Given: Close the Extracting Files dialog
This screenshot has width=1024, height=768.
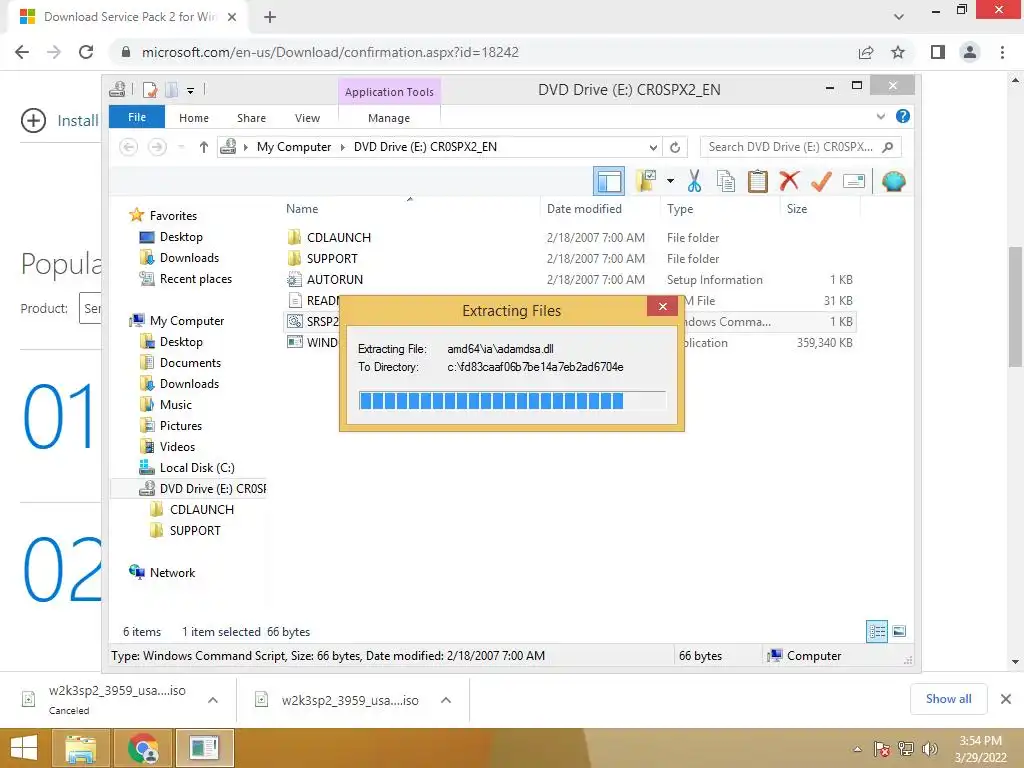Looking at the screenshot, I should point(662,306).
